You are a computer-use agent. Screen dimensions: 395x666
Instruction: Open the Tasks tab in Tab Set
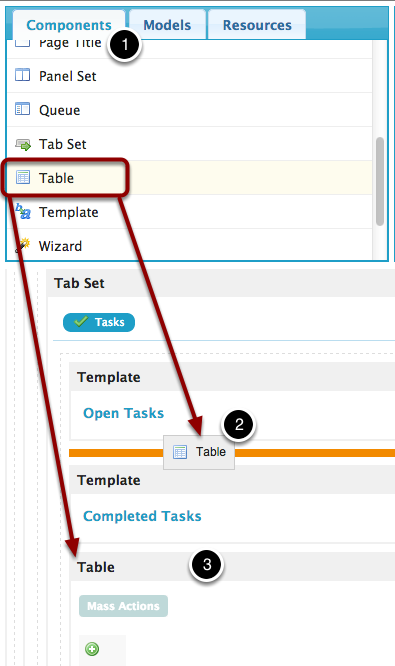click(x=99, y=322)
